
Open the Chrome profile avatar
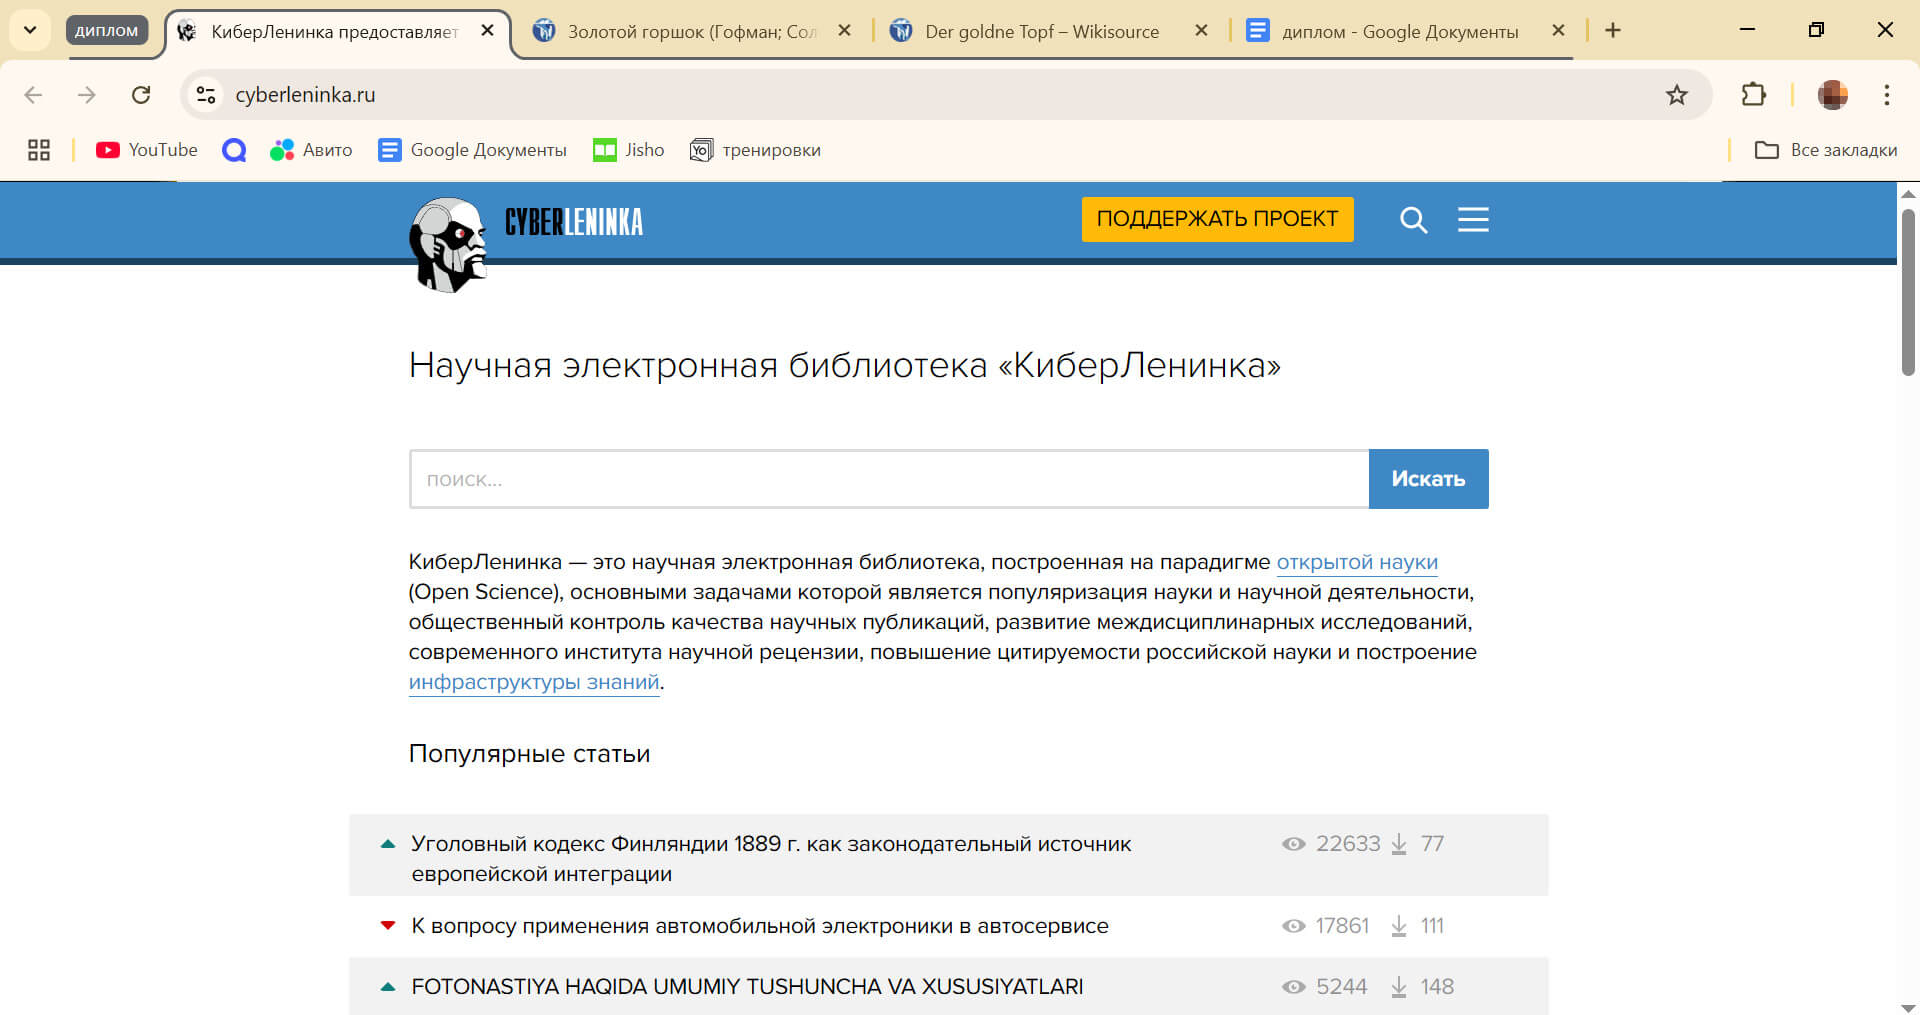[1833, 95]
